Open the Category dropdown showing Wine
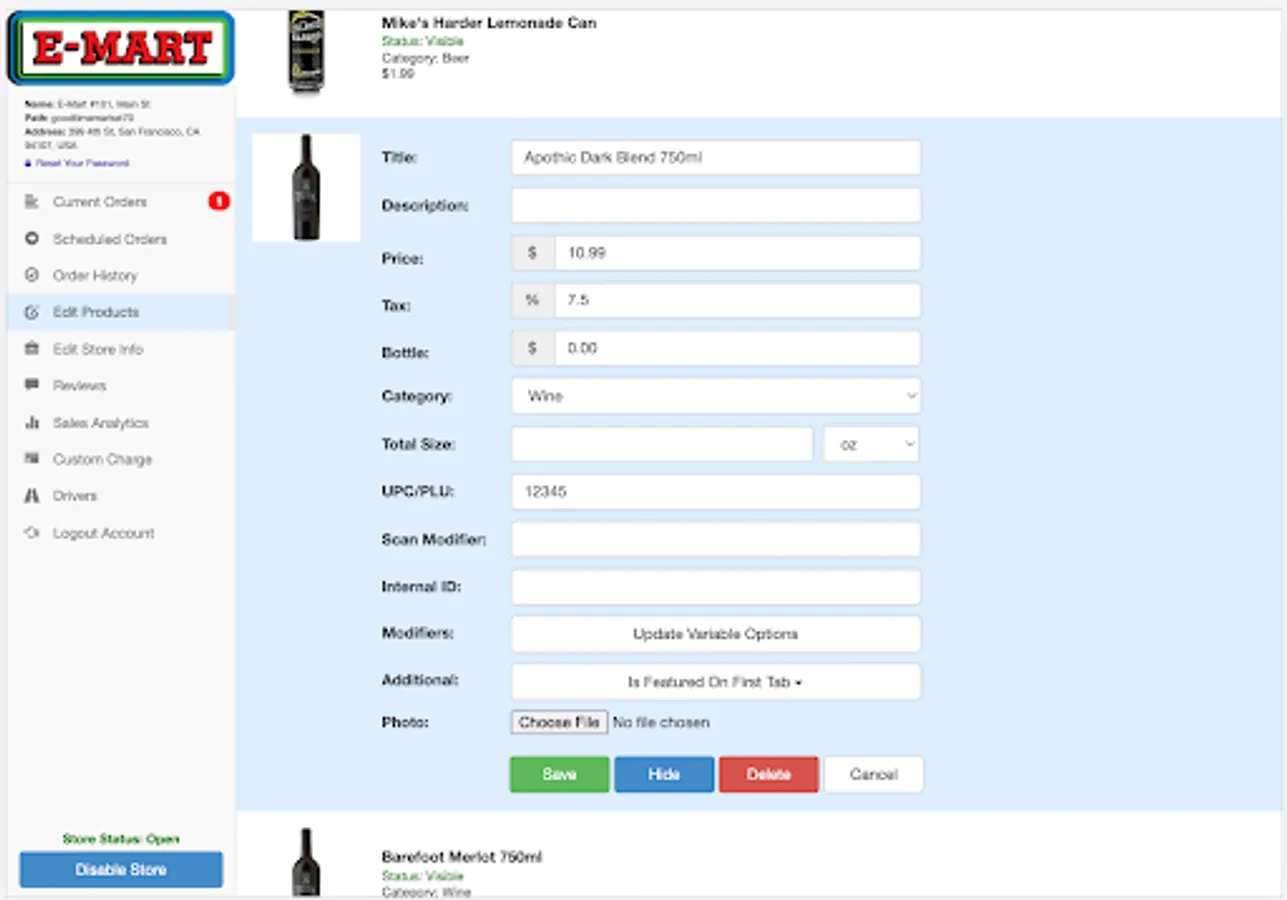 (x=716, y=396)
